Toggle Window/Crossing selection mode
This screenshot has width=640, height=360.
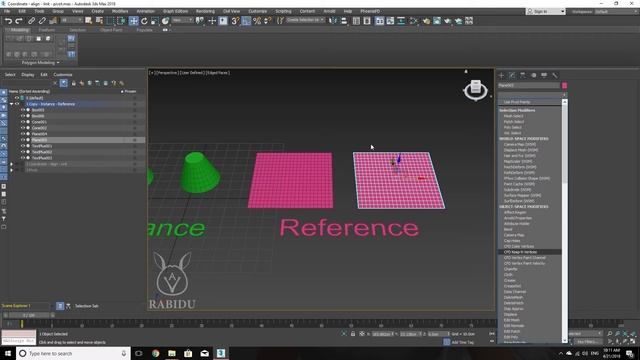click(x=121, y=20)
